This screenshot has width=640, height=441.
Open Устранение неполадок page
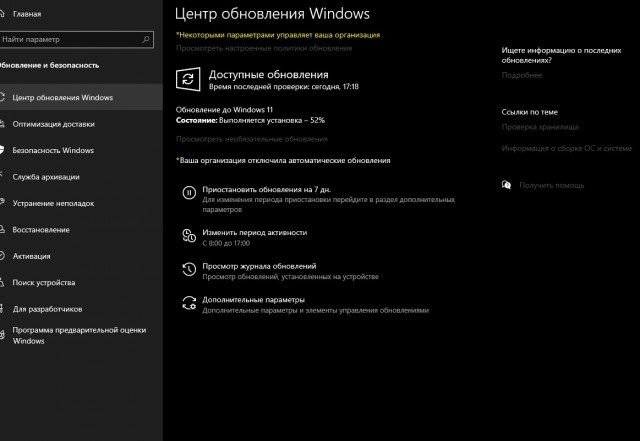[x=81, y=203]
